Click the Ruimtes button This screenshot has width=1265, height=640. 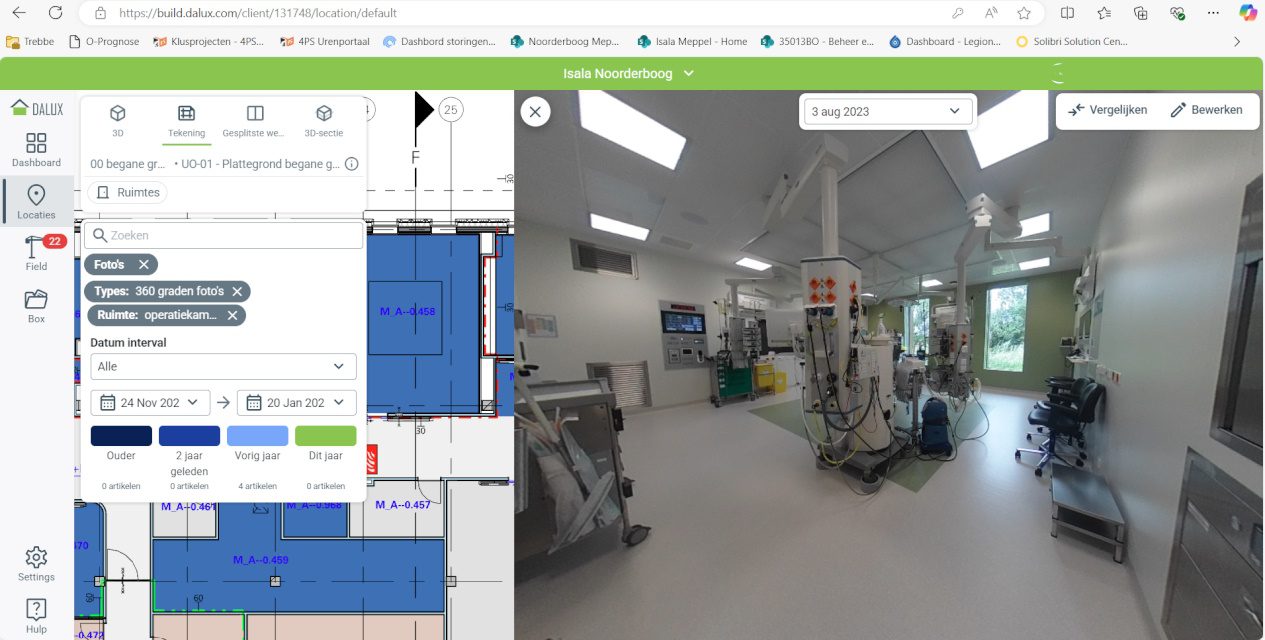click(x=128, y=192)
